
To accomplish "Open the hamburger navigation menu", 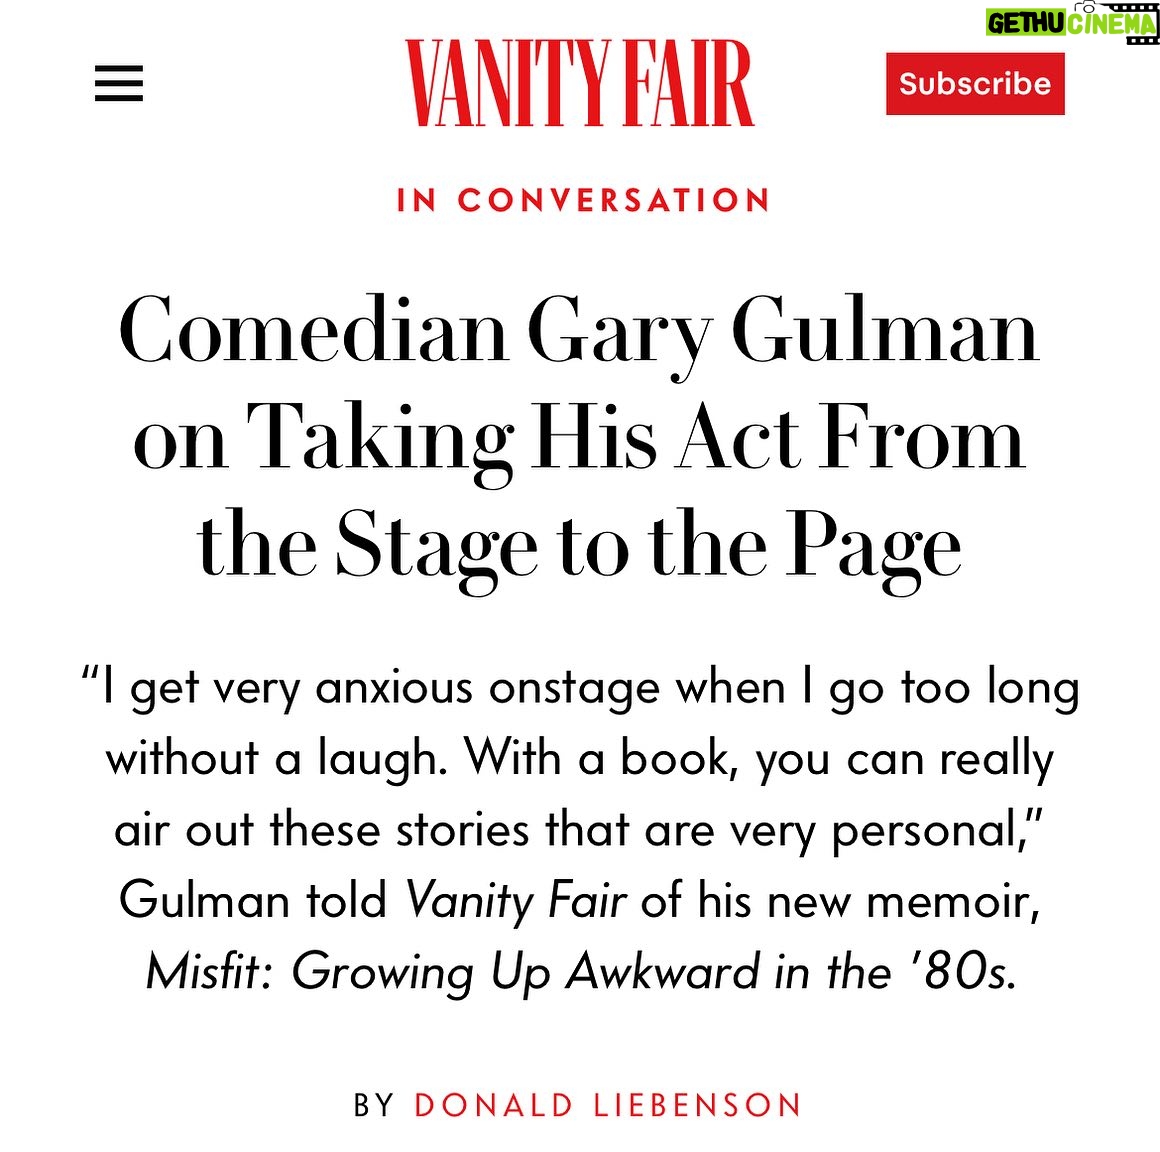I will [118, 84].
